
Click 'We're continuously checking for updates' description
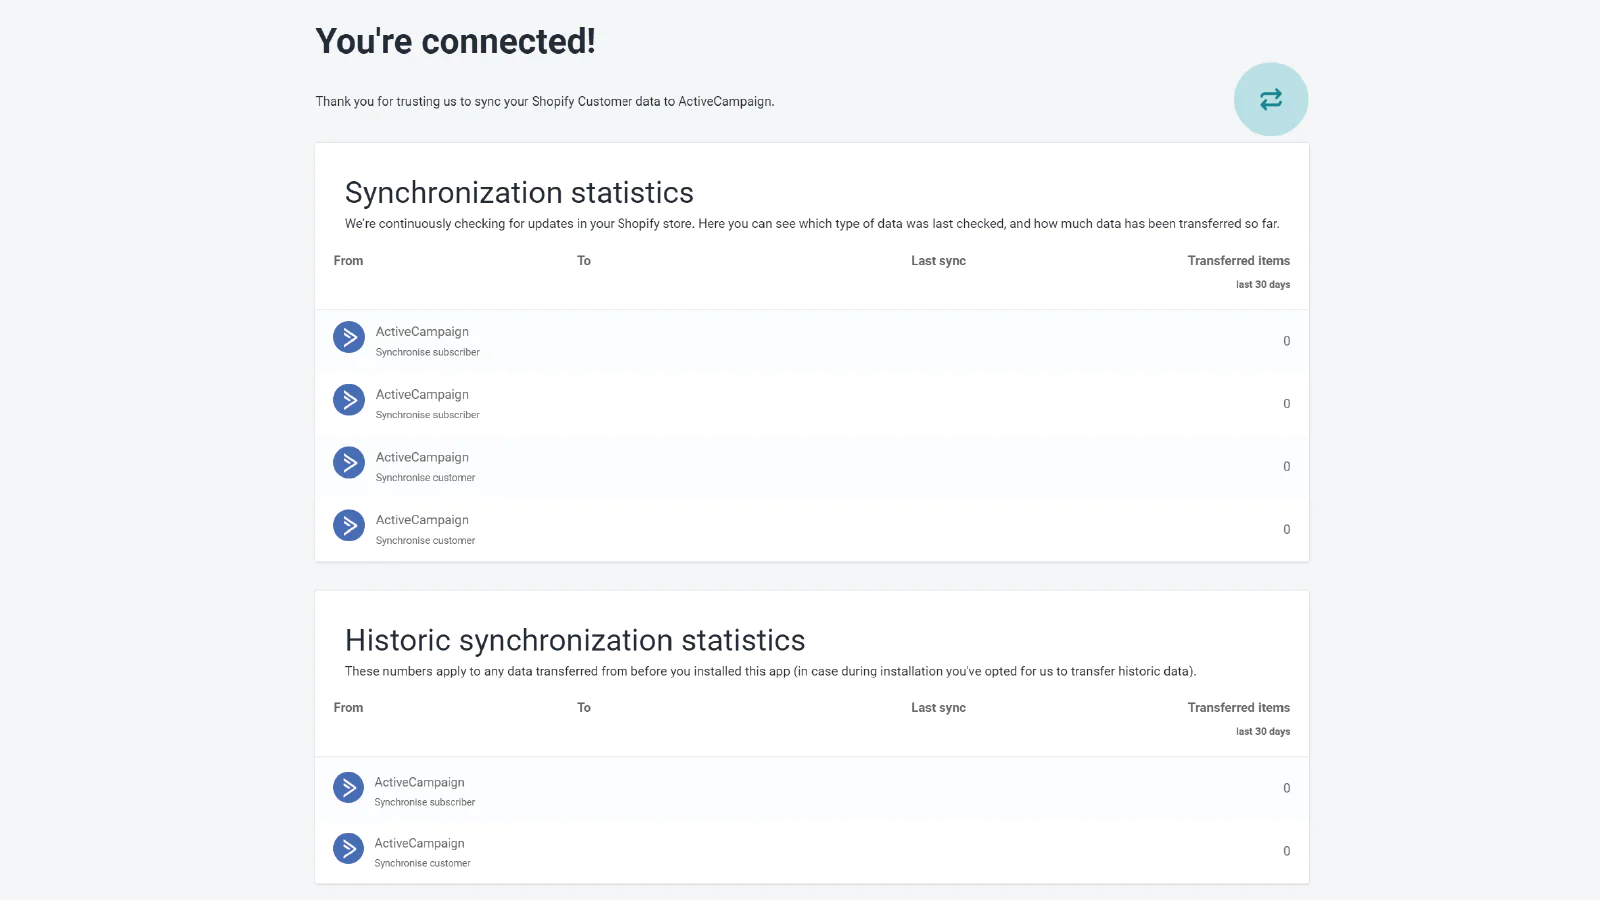coord(812,224)
